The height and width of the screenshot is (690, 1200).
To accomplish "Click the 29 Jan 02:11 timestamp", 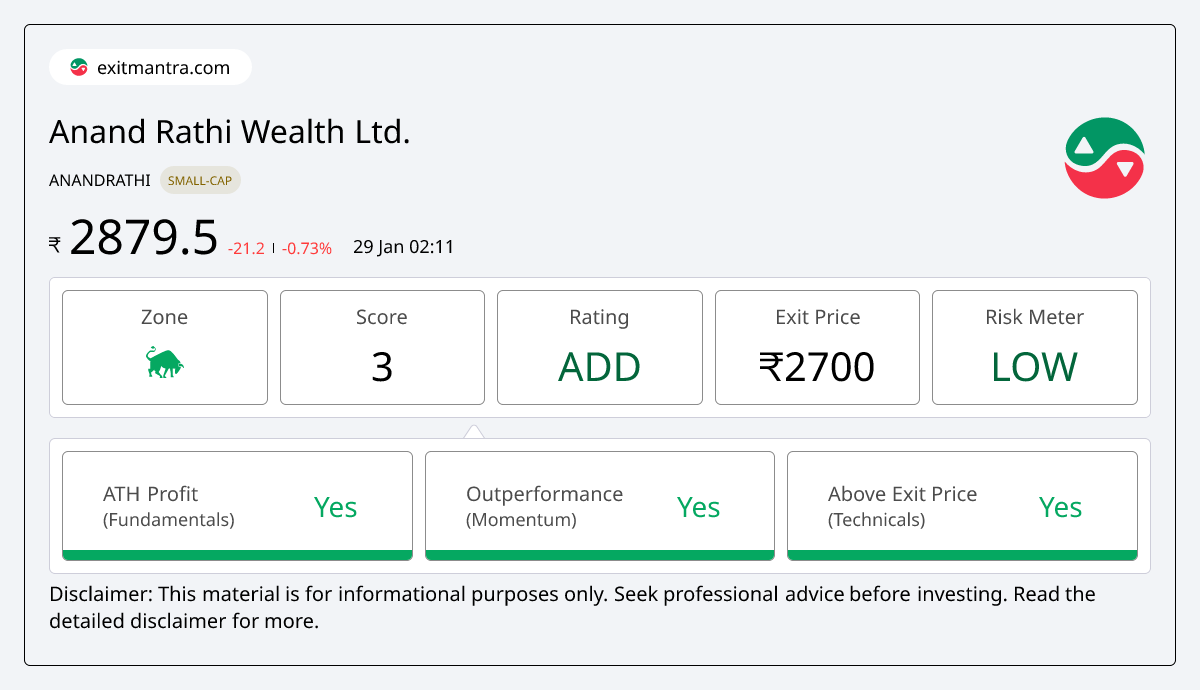I will click(403, 246).
